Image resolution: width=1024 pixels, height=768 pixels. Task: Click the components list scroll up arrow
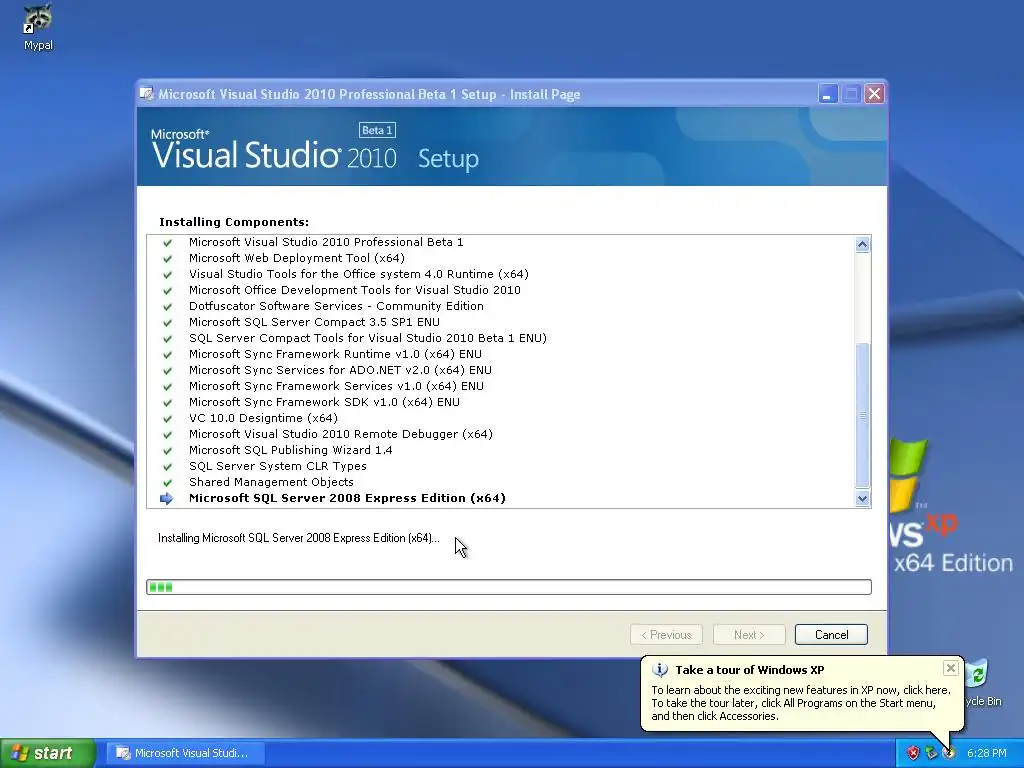coord(862,244)
